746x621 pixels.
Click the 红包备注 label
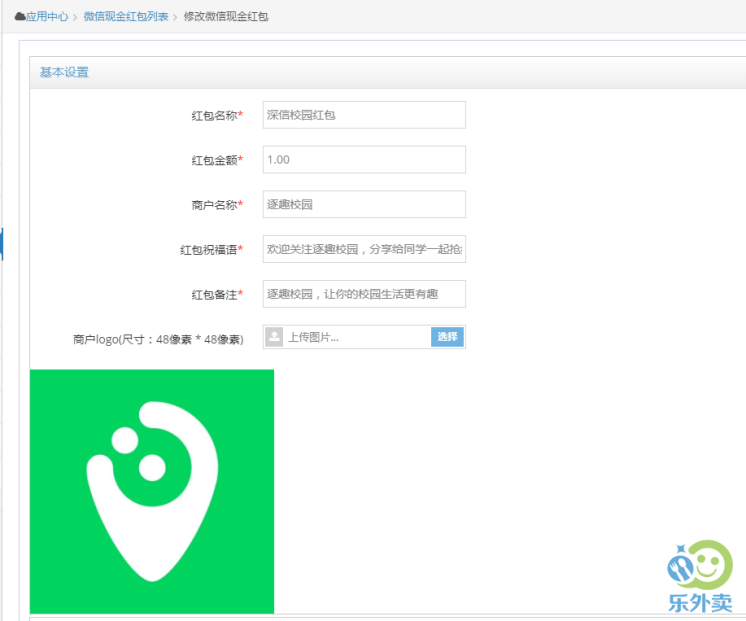[x=217, y=294]
